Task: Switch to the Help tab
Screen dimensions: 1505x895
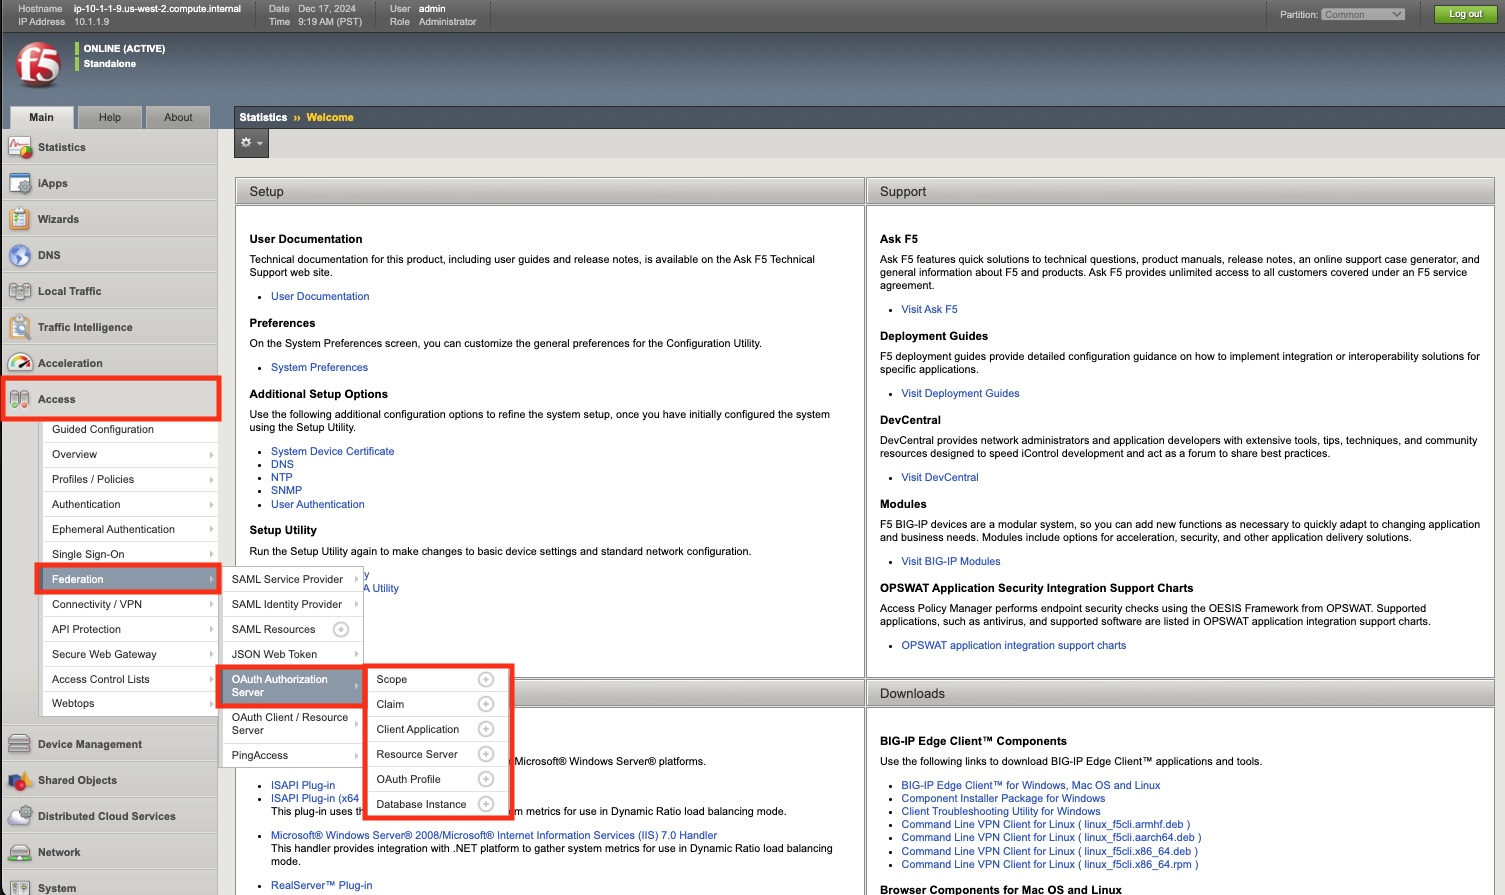Action: (110, 117)
